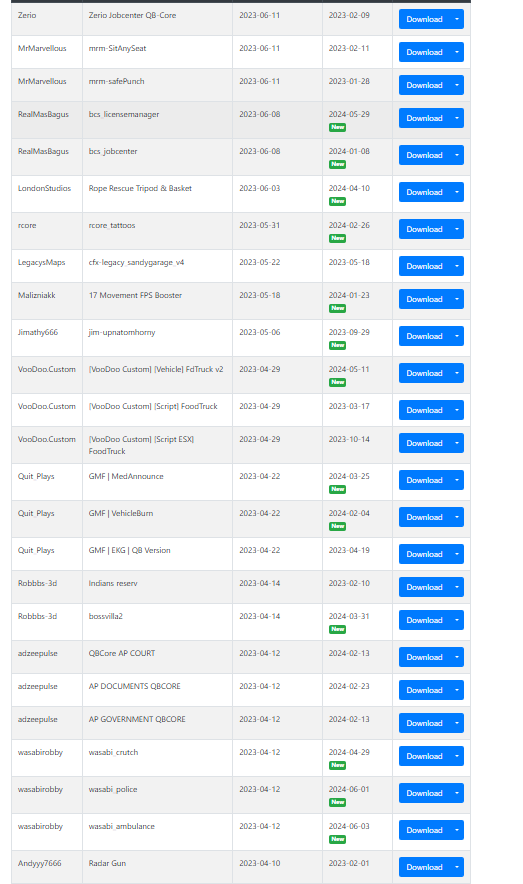Screen dimensions: 523x884
Task: Open download options arrow for mrm-SitAnySeat
Action: pos(457,52)
